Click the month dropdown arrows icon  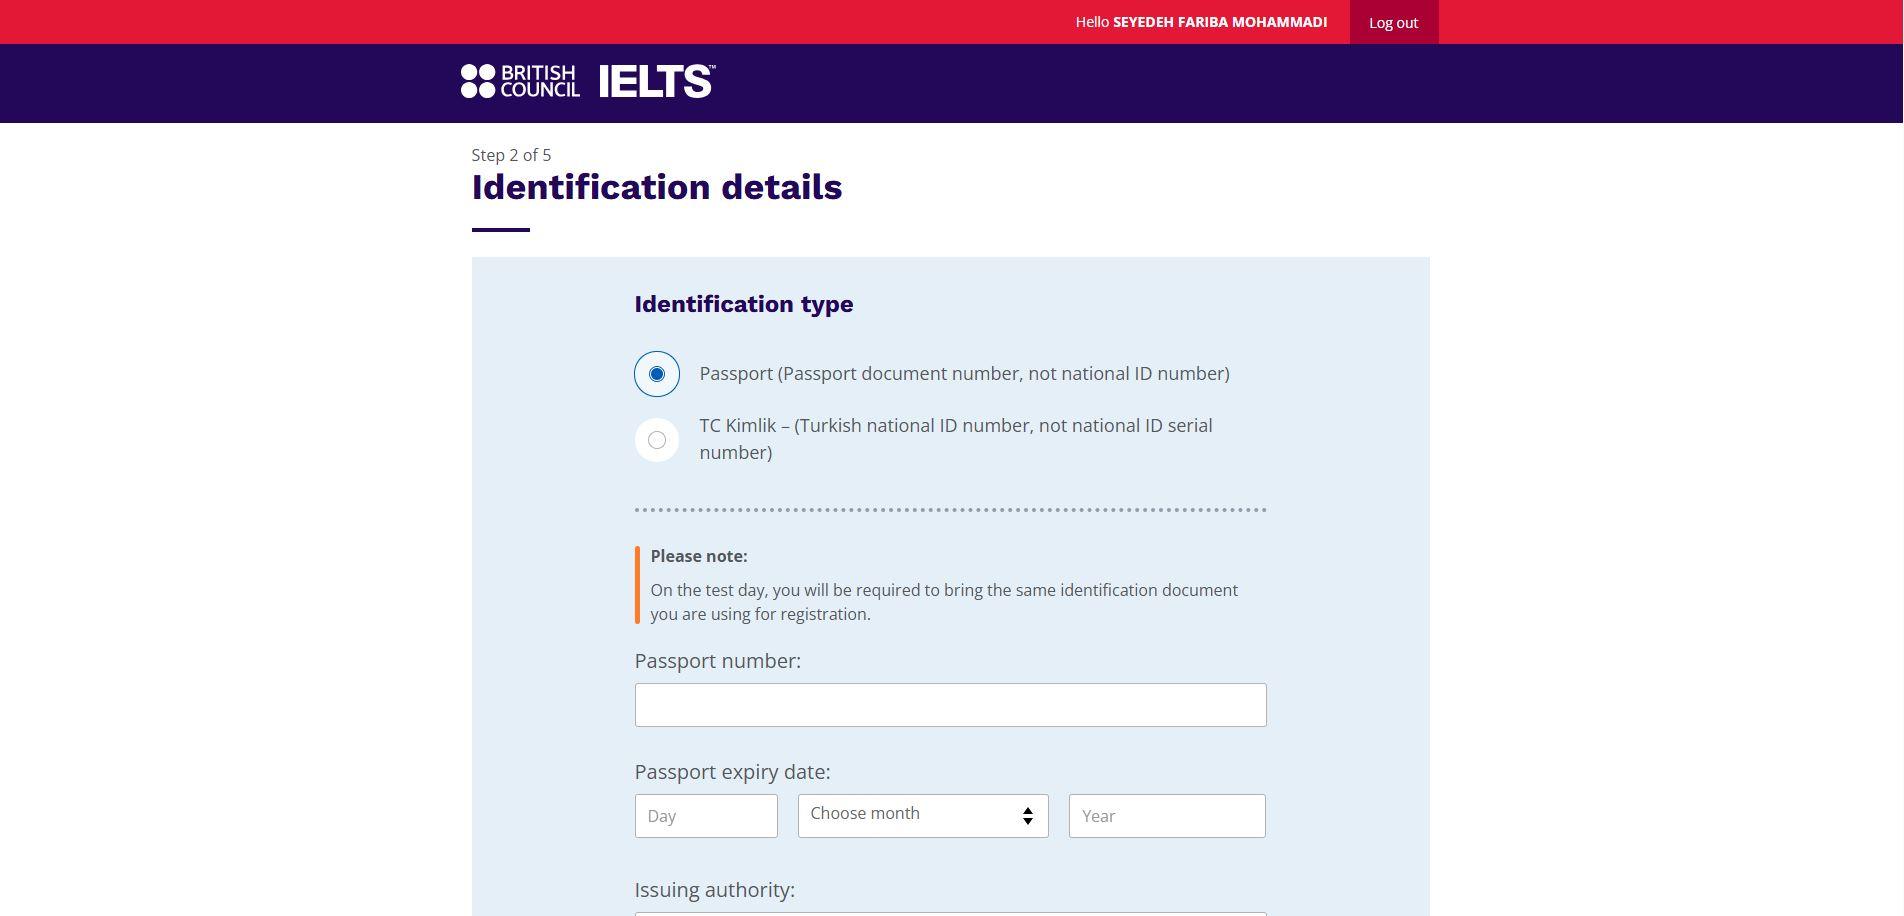[x=1027, y=816]
